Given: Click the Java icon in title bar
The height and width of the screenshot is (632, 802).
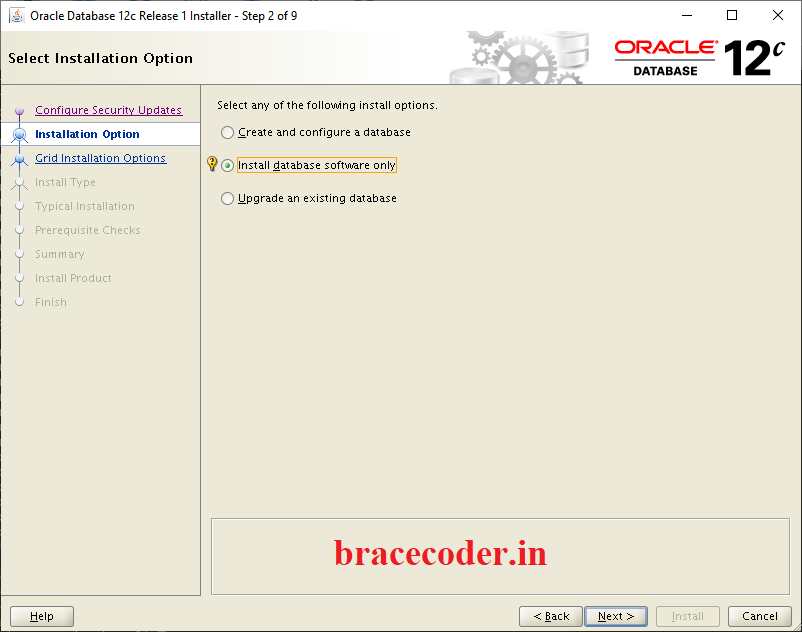Looking at the screenshot, I should point(17,15).
